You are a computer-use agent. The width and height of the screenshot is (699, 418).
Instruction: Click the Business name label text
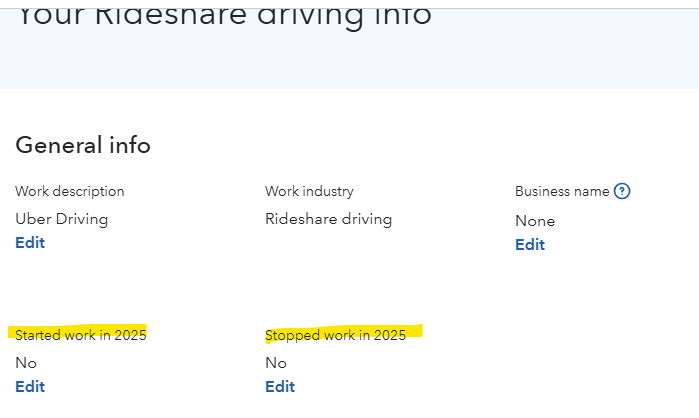click(x=562, y=191)
